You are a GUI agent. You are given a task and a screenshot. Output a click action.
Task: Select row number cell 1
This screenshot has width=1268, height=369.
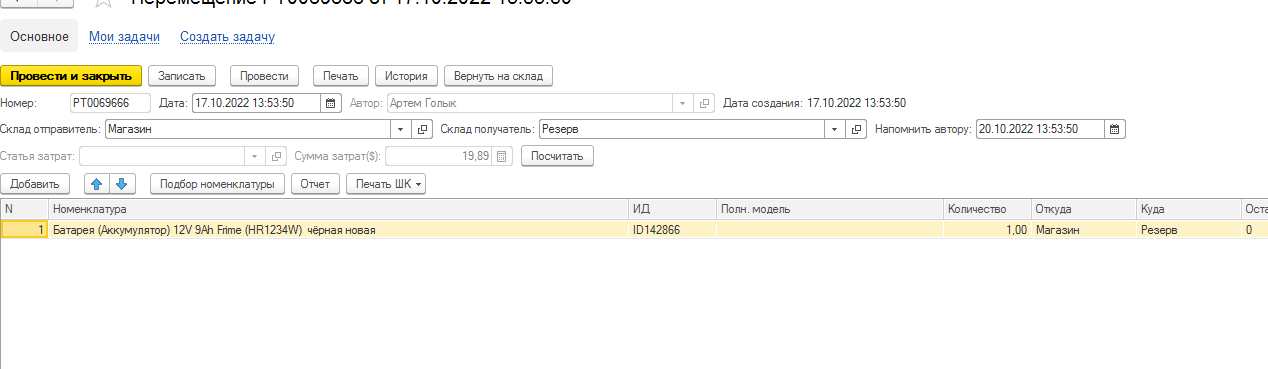(x=24, y=230)
